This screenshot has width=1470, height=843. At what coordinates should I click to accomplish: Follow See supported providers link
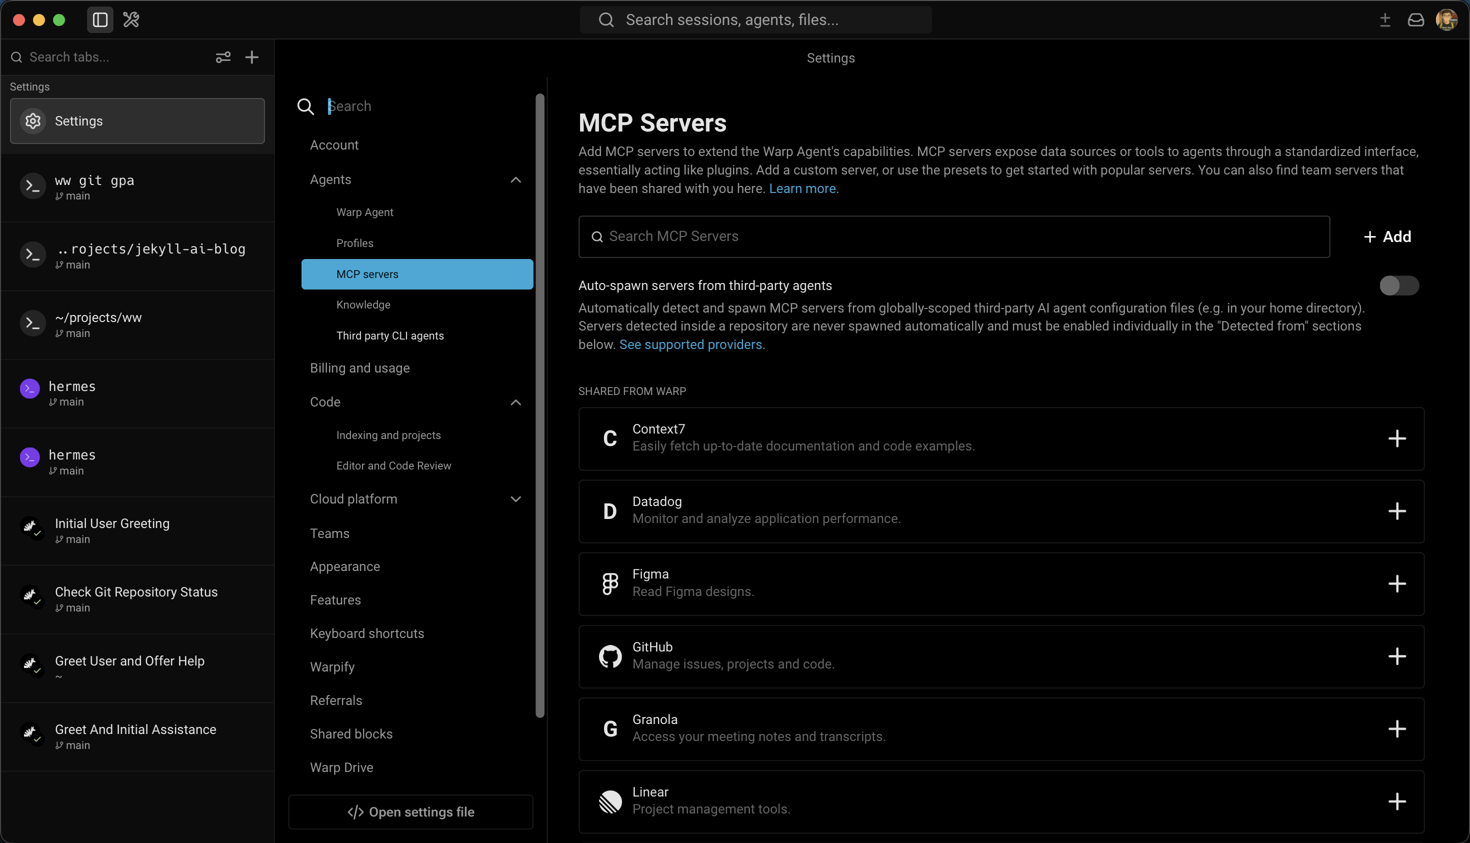coord(691,345)
